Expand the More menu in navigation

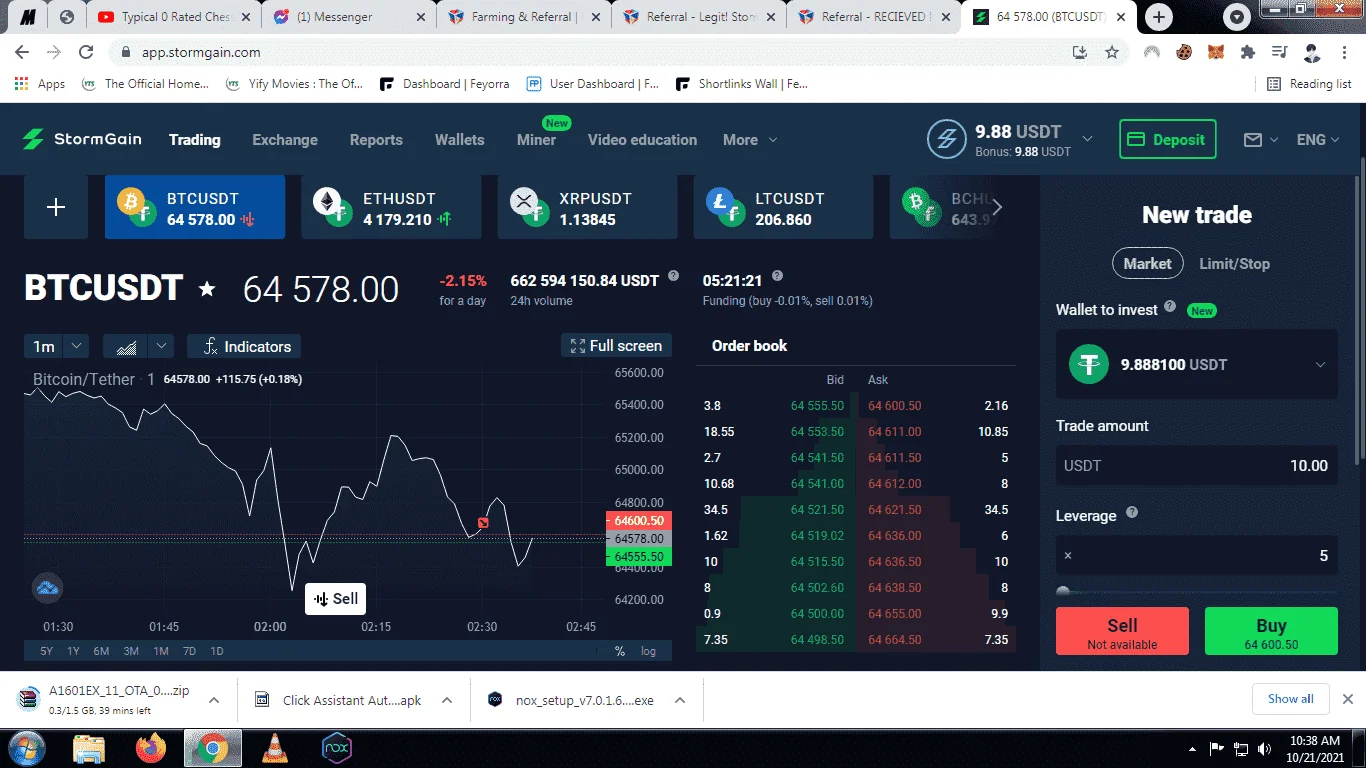[x=750, y=140]
